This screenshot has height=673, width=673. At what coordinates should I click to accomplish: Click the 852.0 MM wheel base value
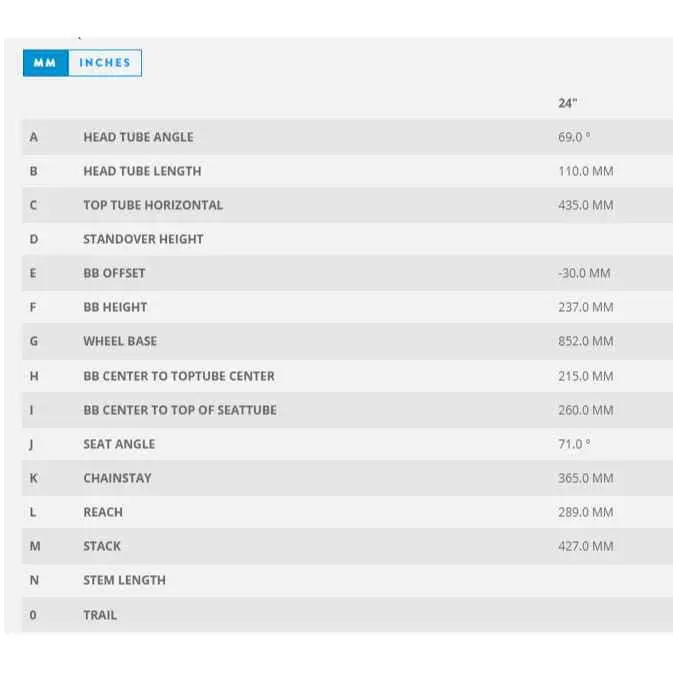click(585, 341)
